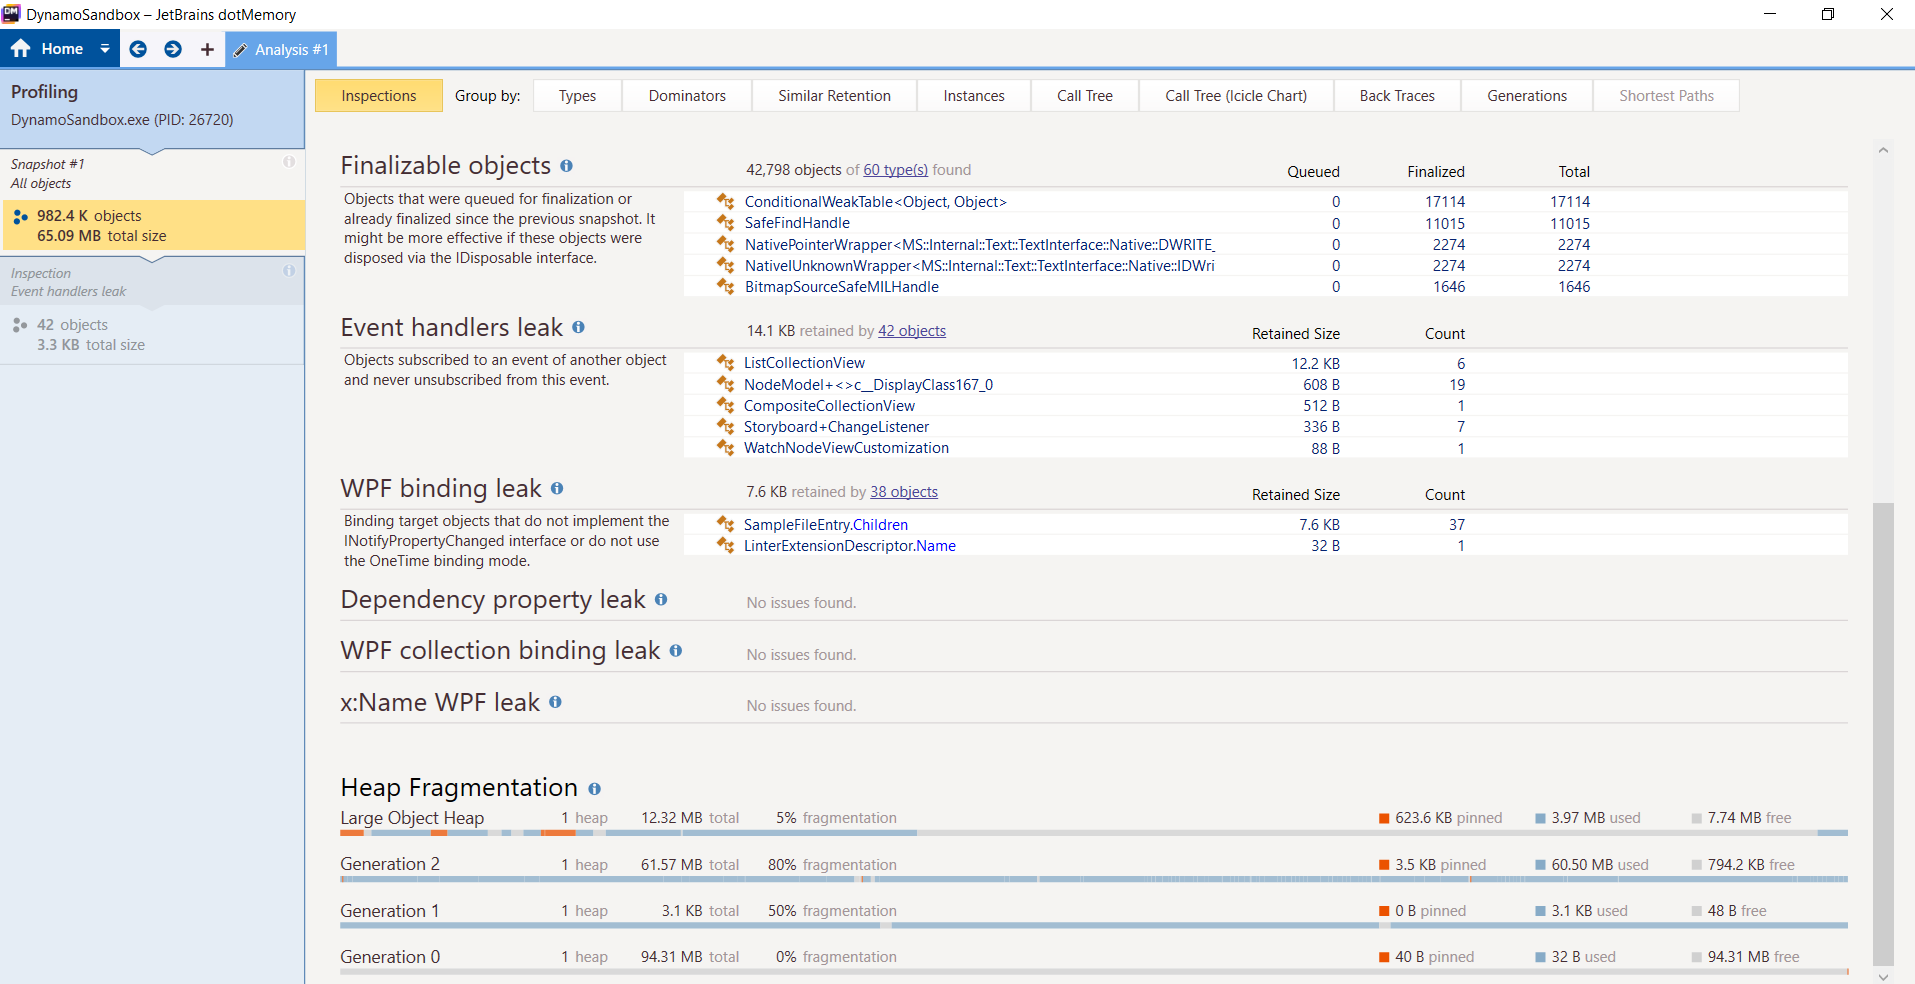1915x984 pixels.
Task: Open ListCollectionView leak entry
Action: coord(804,363)
